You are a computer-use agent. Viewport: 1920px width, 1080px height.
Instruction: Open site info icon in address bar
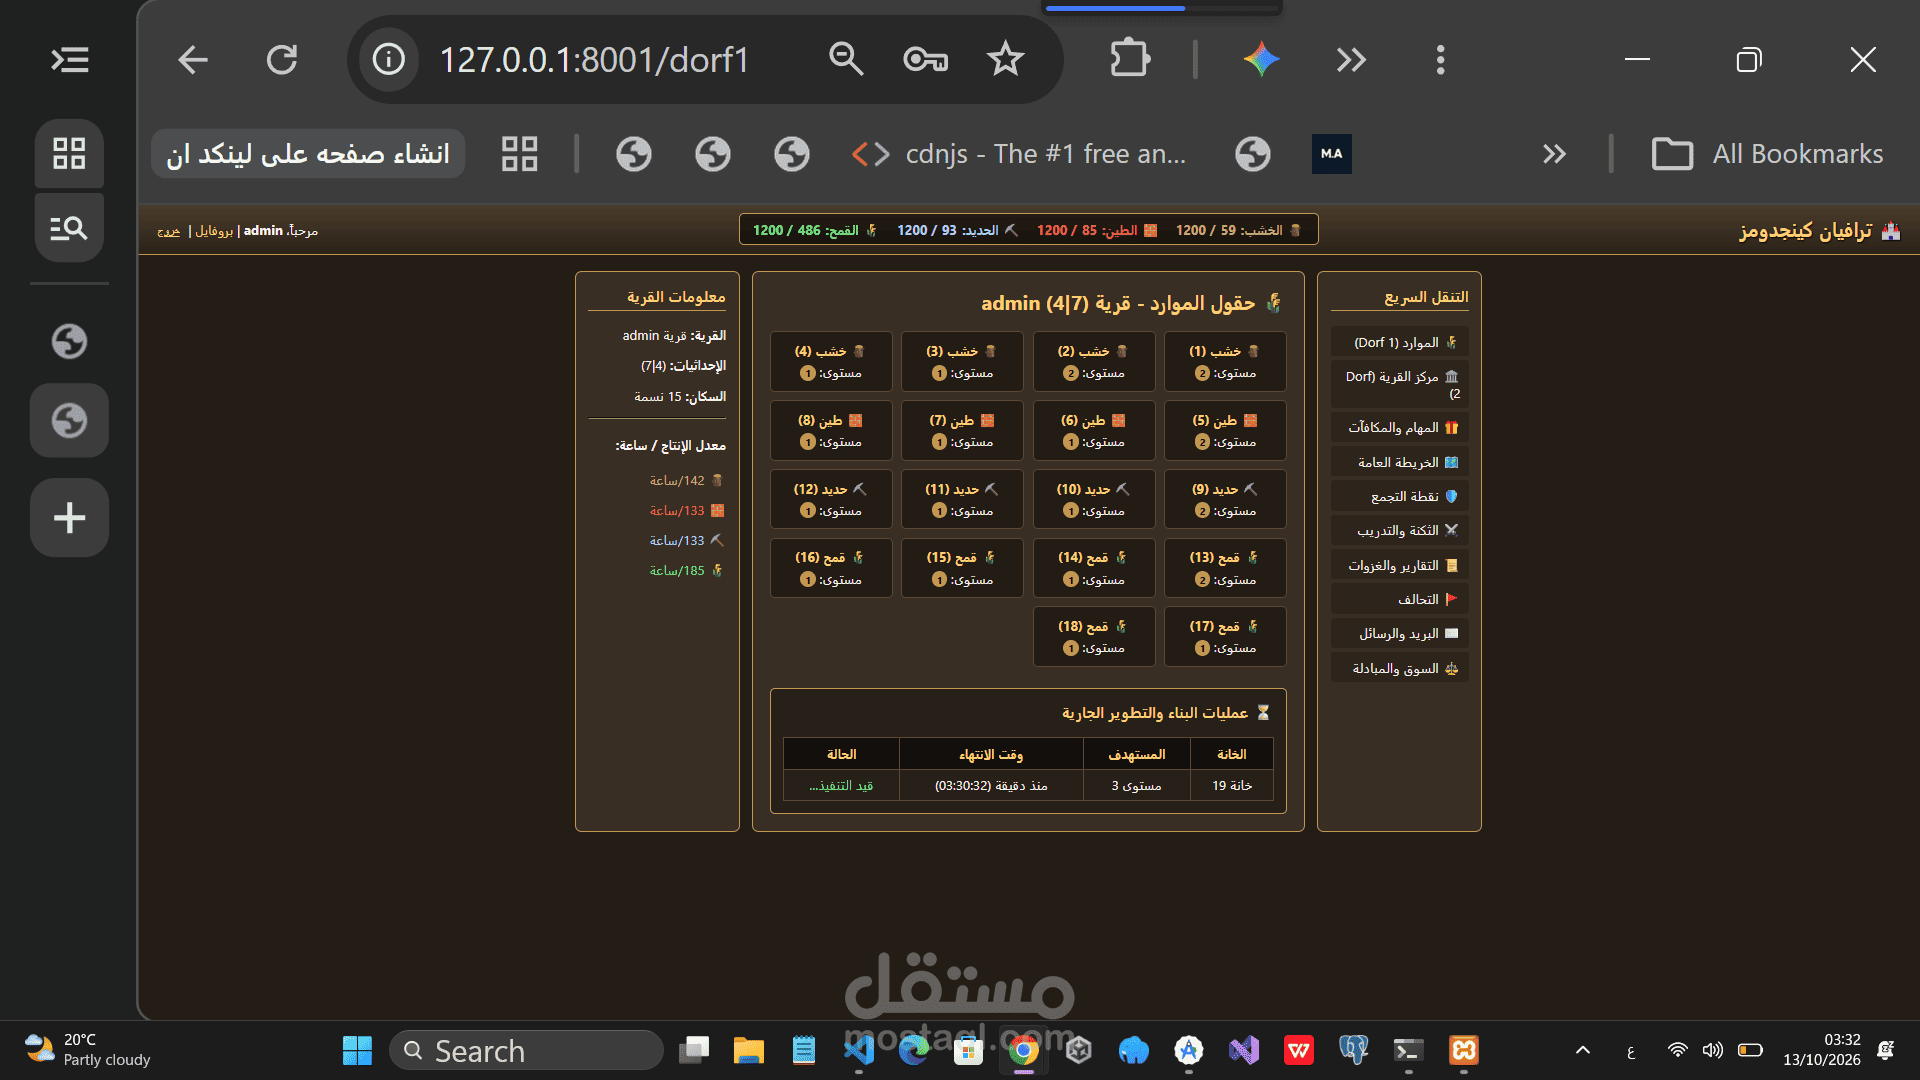click(389, 60)
